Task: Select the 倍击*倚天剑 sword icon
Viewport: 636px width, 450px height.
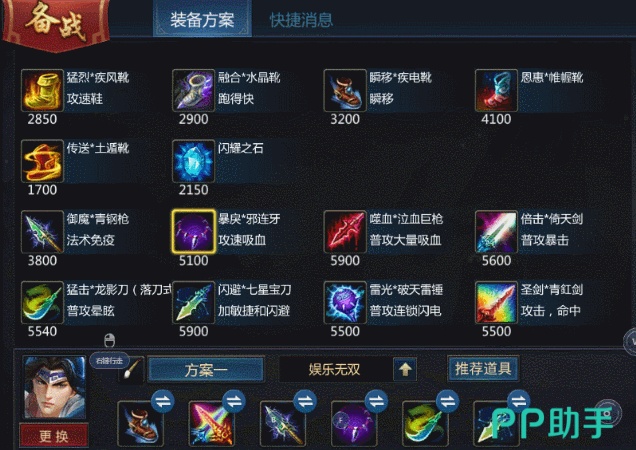Action: (x=496, y=232)
